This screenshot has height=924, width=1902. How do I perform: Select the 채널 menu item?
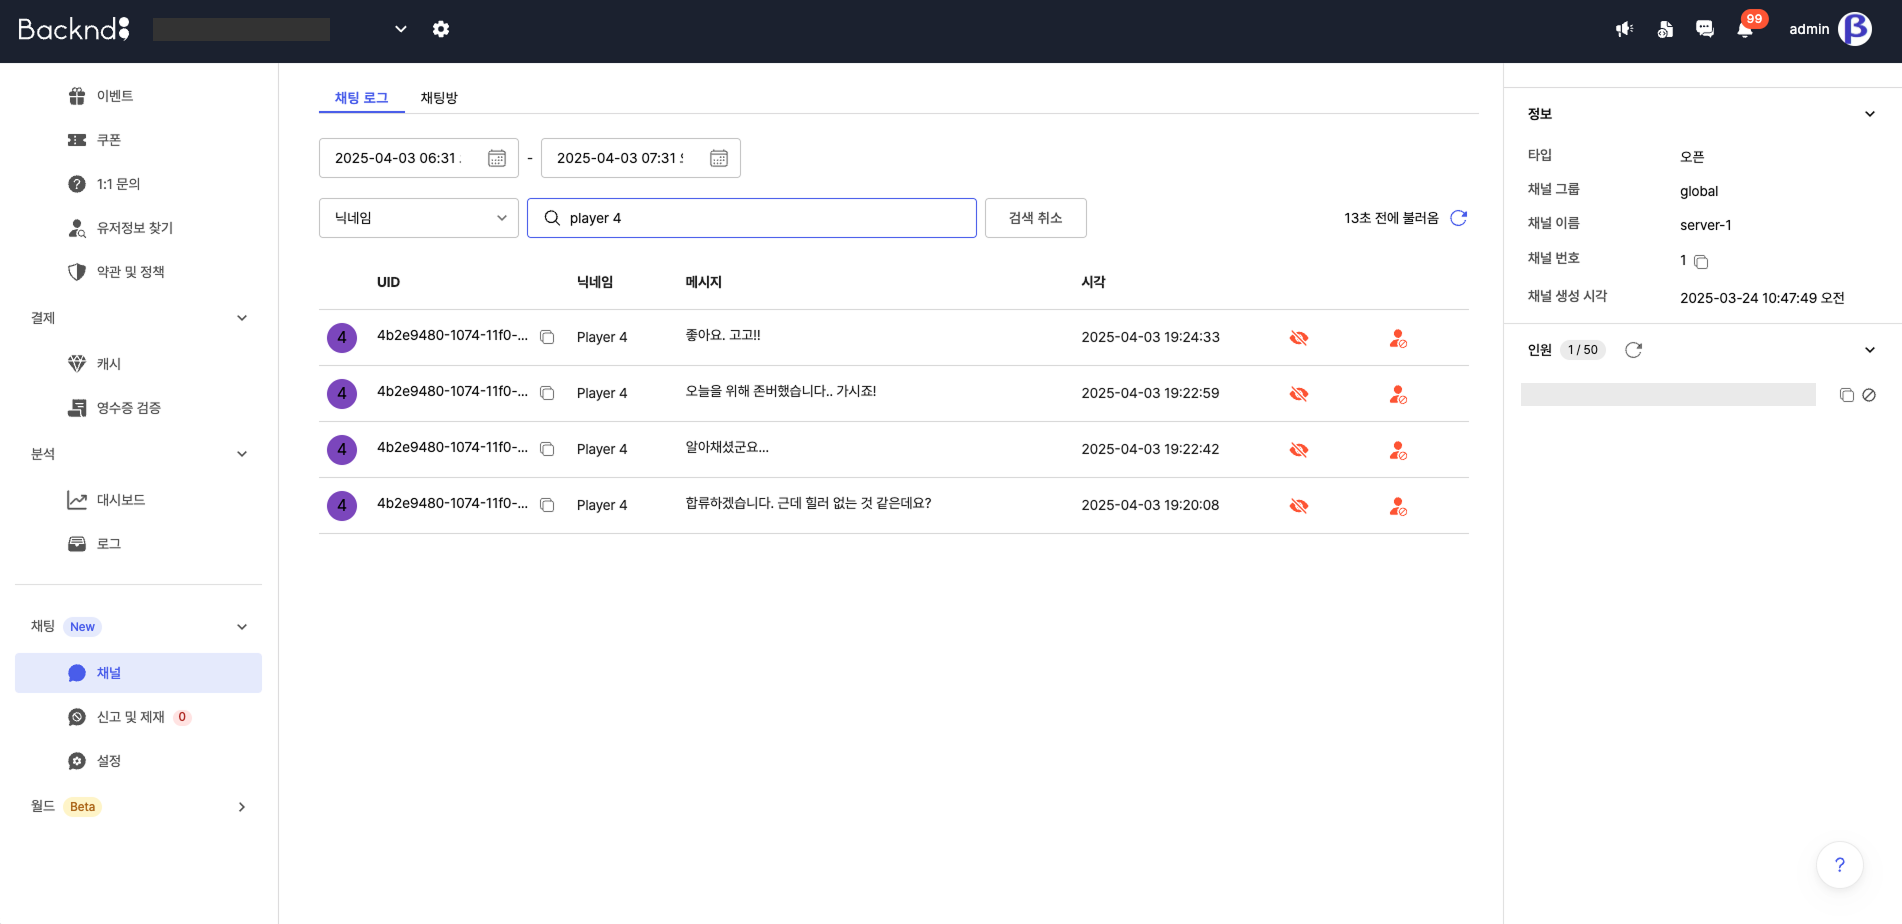click(138, 673)
